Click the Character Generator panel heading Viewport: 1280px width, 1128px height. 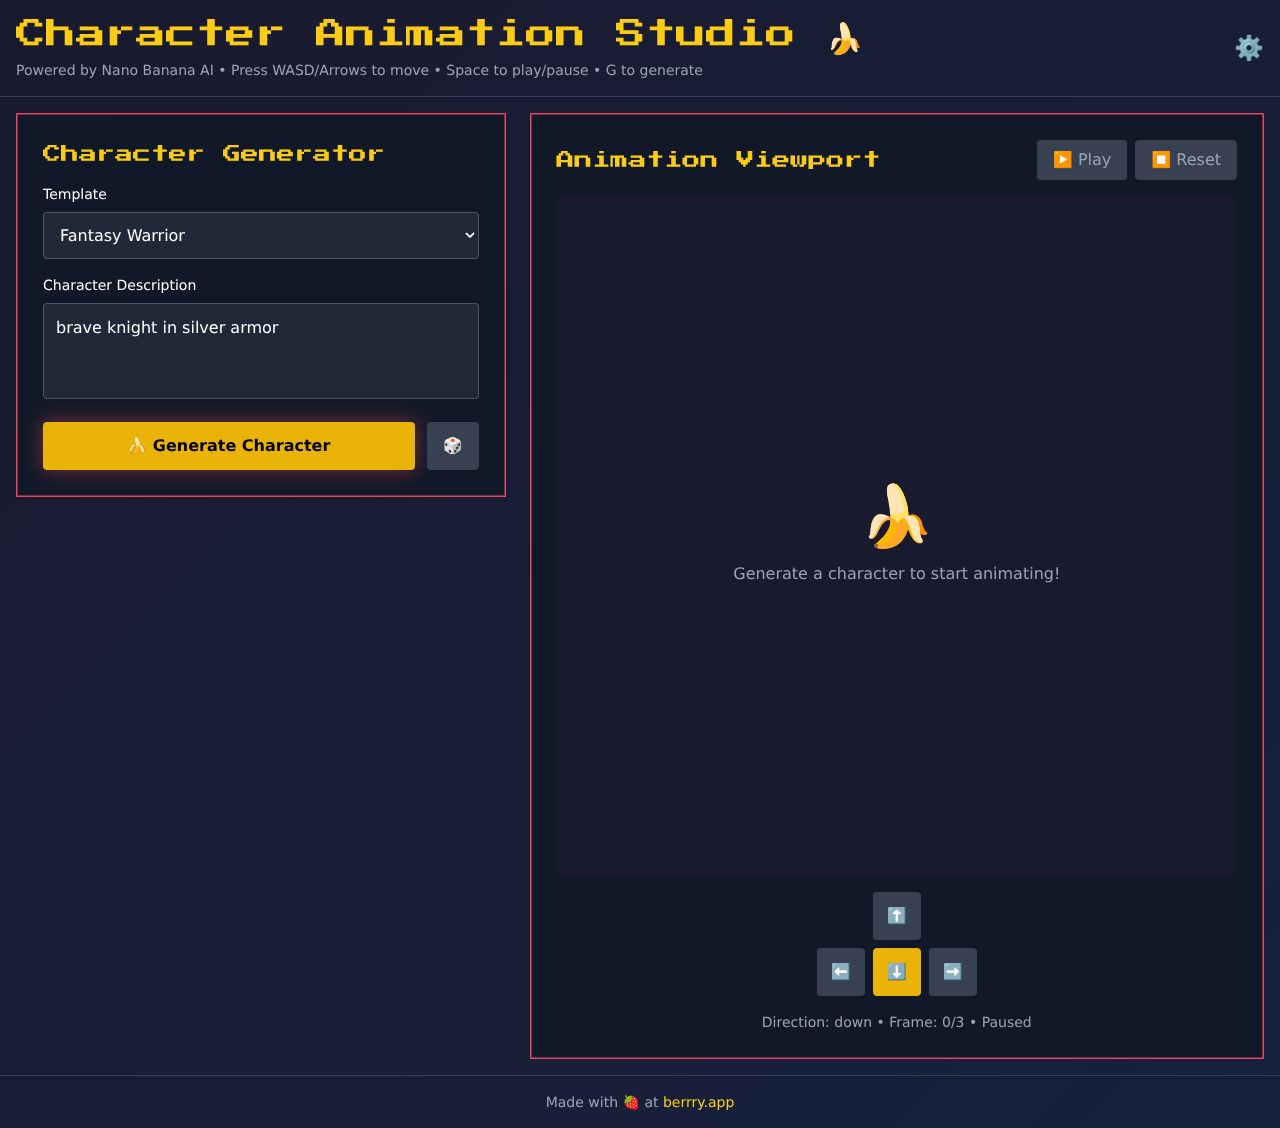point(213,153)
